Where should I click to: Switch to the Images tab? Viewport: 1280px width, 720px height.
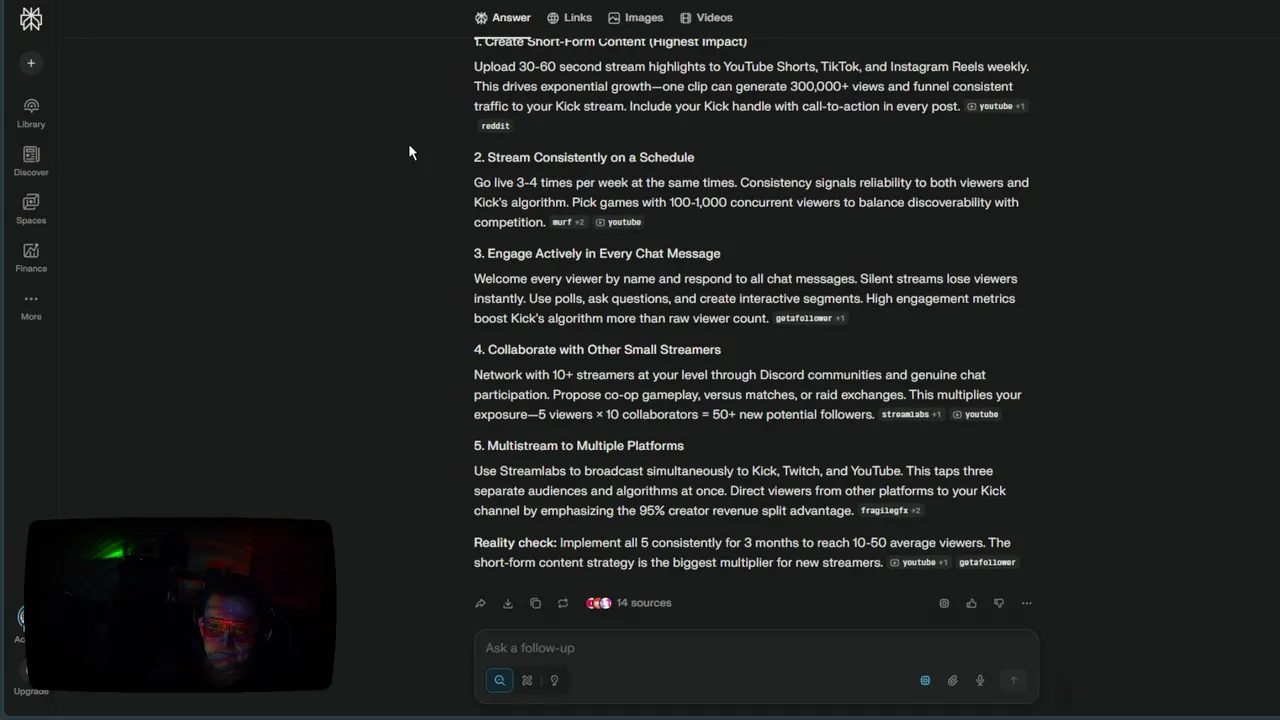635,17
